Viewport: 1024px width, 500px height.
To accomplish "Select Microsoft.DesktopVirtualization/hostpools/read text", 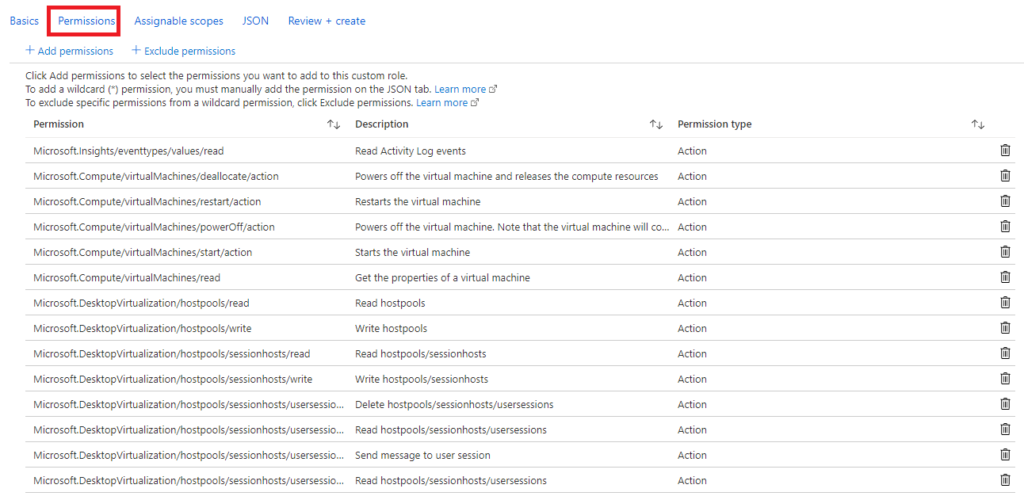I will 141,303.
